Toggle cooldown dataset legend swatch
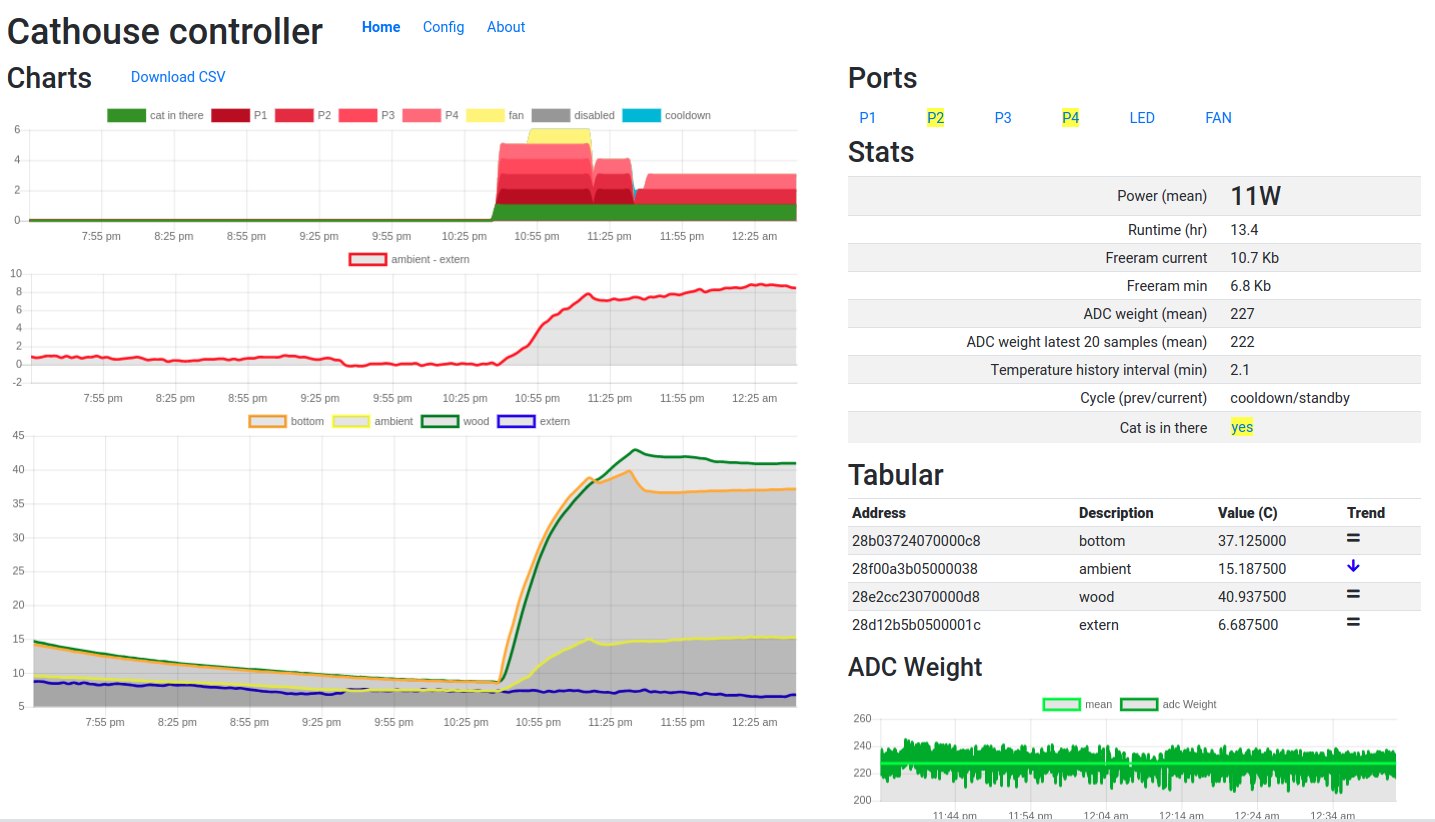Screen dimensions: 1435x822 pos(642,116)
